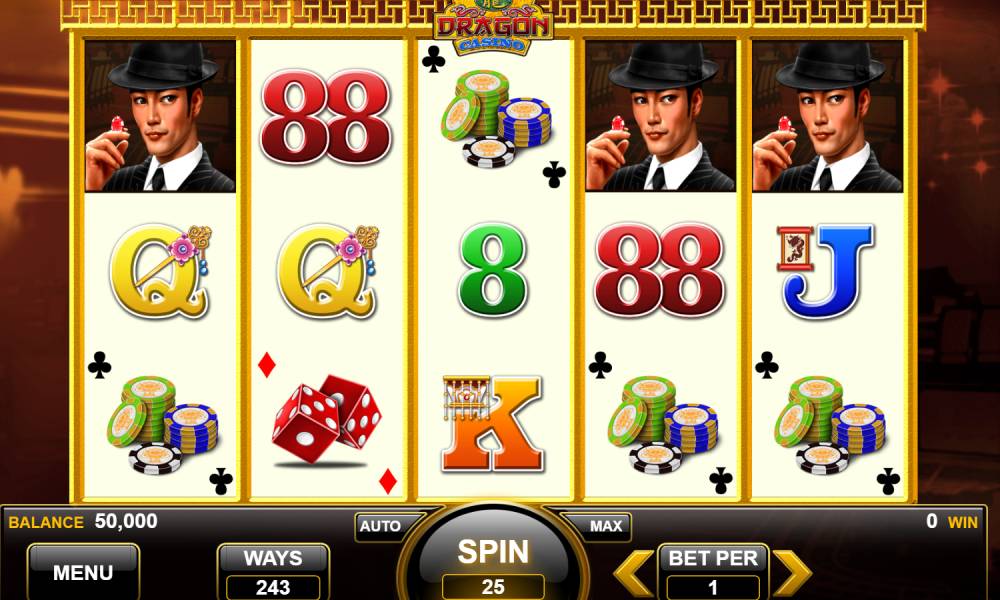Image resolution: width=1000 pixels, height=600 pixels.
Task: Click the yellow Q on second reel
Action: [328, 270]
